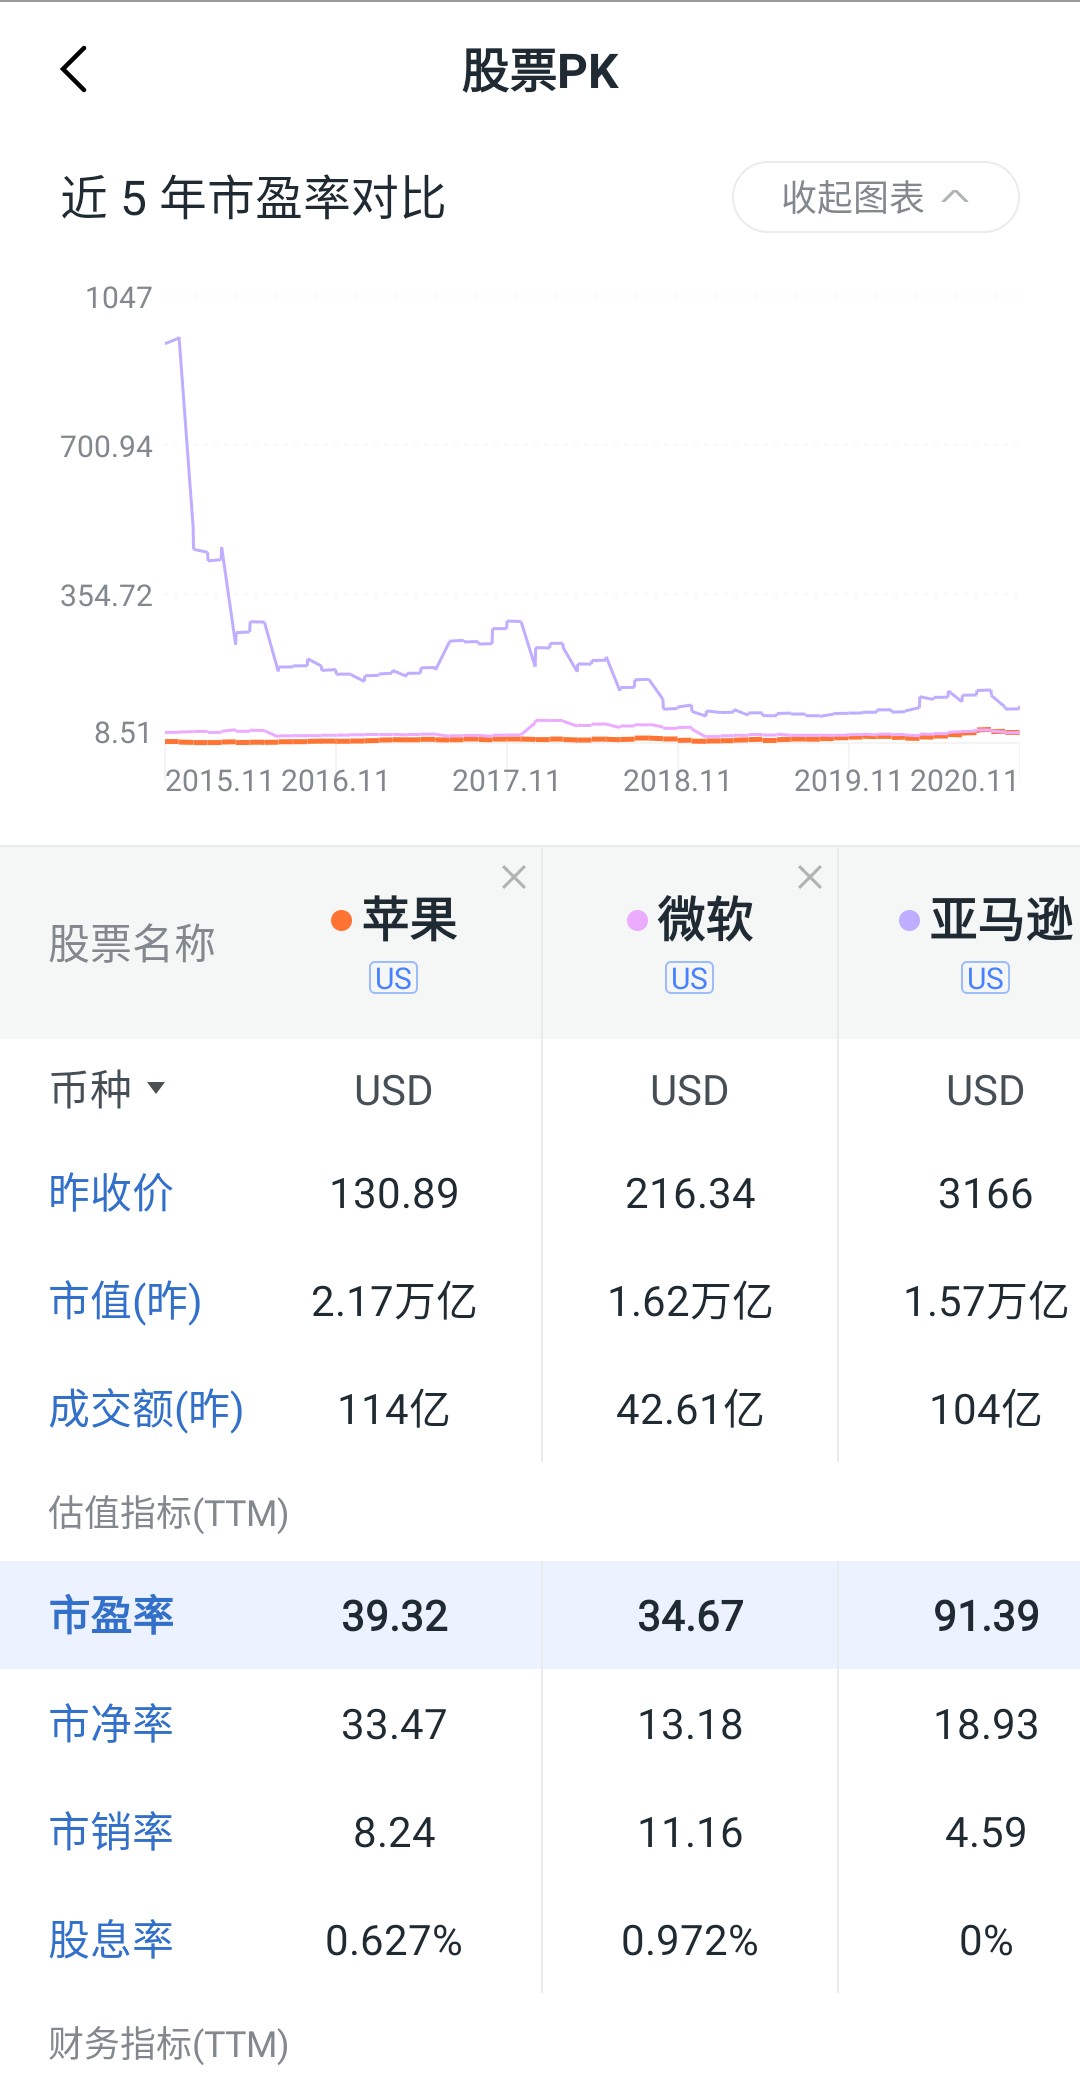1080x2090 pixels.
Task: Open the 市值(昨) metric
Action: pos(126,1301)
